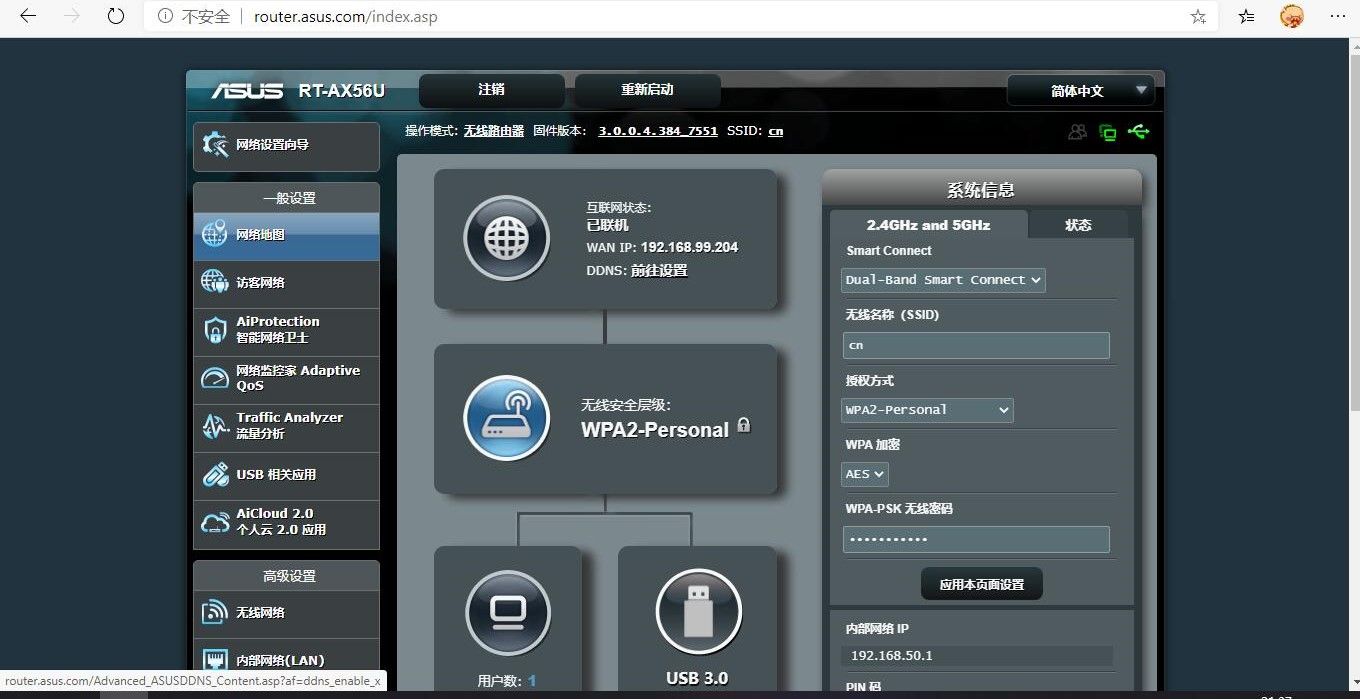Viewport: 1360px width, 699px height.
Task: Click the clients computer icon
Action: pos(508,612)
